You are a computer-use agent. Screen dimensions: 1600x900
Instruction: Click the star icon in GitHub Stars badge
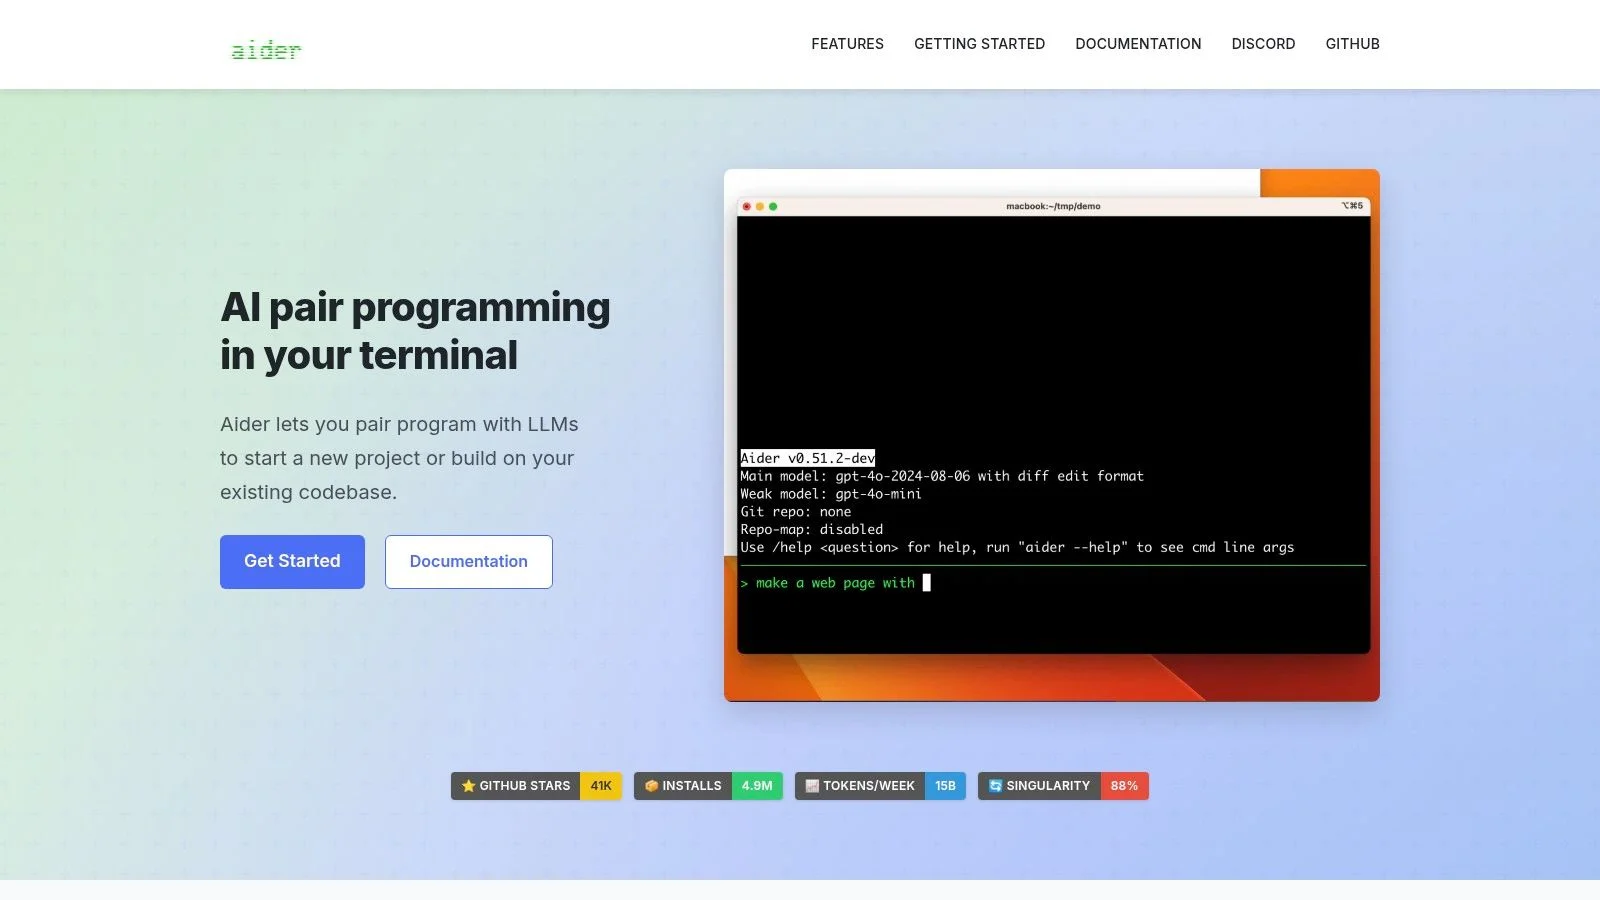pyautogui.click(x=468, y=786)
